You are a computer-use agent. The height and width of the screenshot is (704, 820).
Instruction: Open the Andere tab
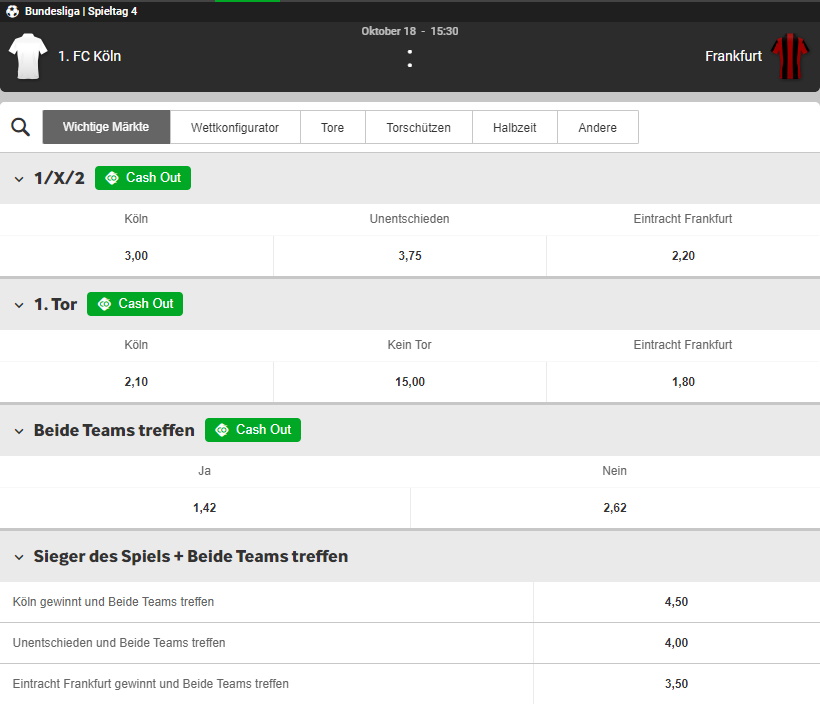tap(598, 127)
